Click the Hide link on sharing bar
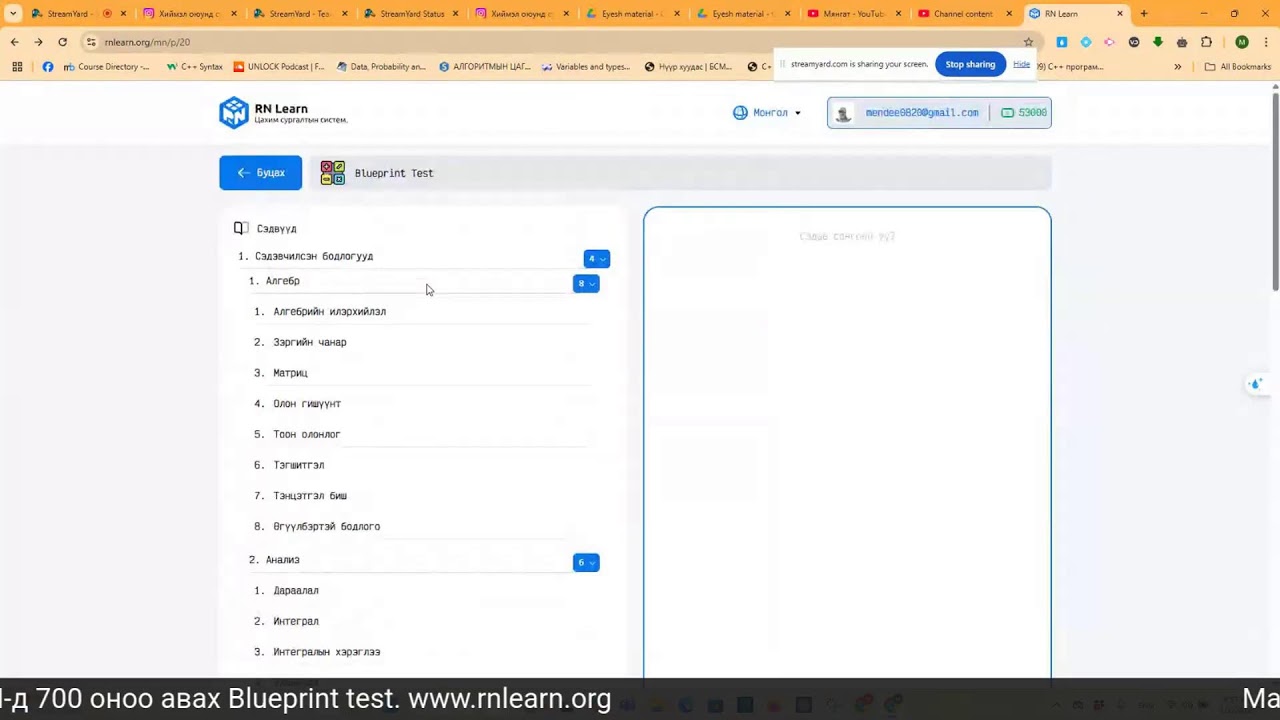Screen dimensions: 1280x720 tap(1021, 64)
